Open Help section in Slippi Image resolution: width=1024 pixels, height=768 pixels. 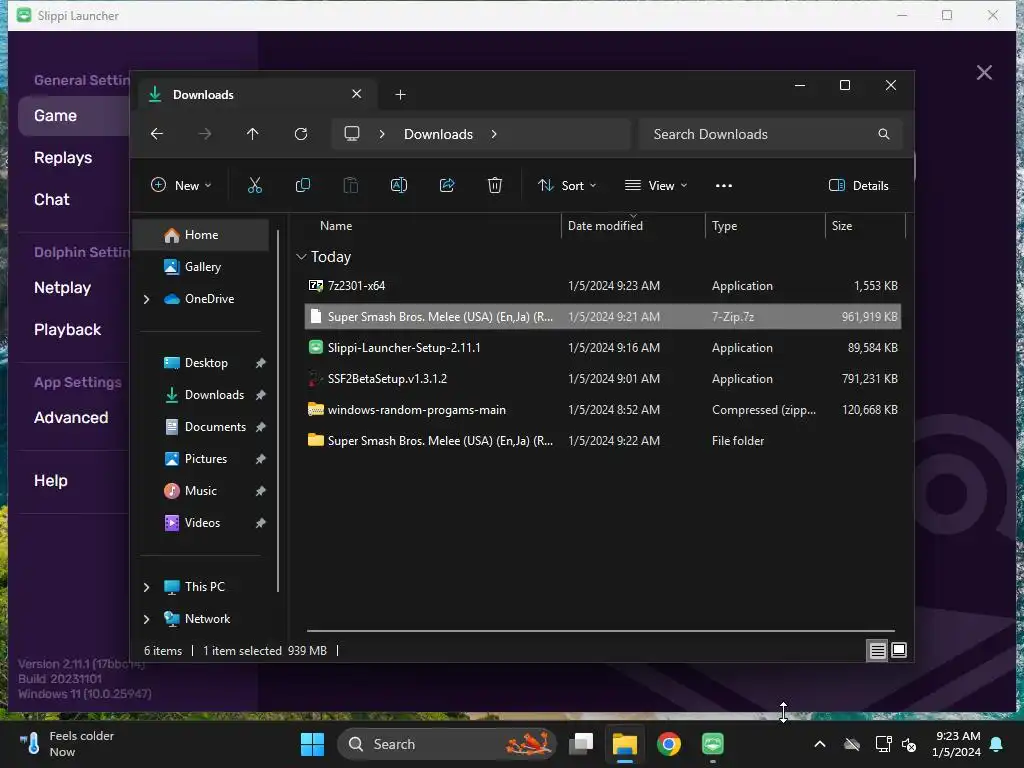[50, 481]
